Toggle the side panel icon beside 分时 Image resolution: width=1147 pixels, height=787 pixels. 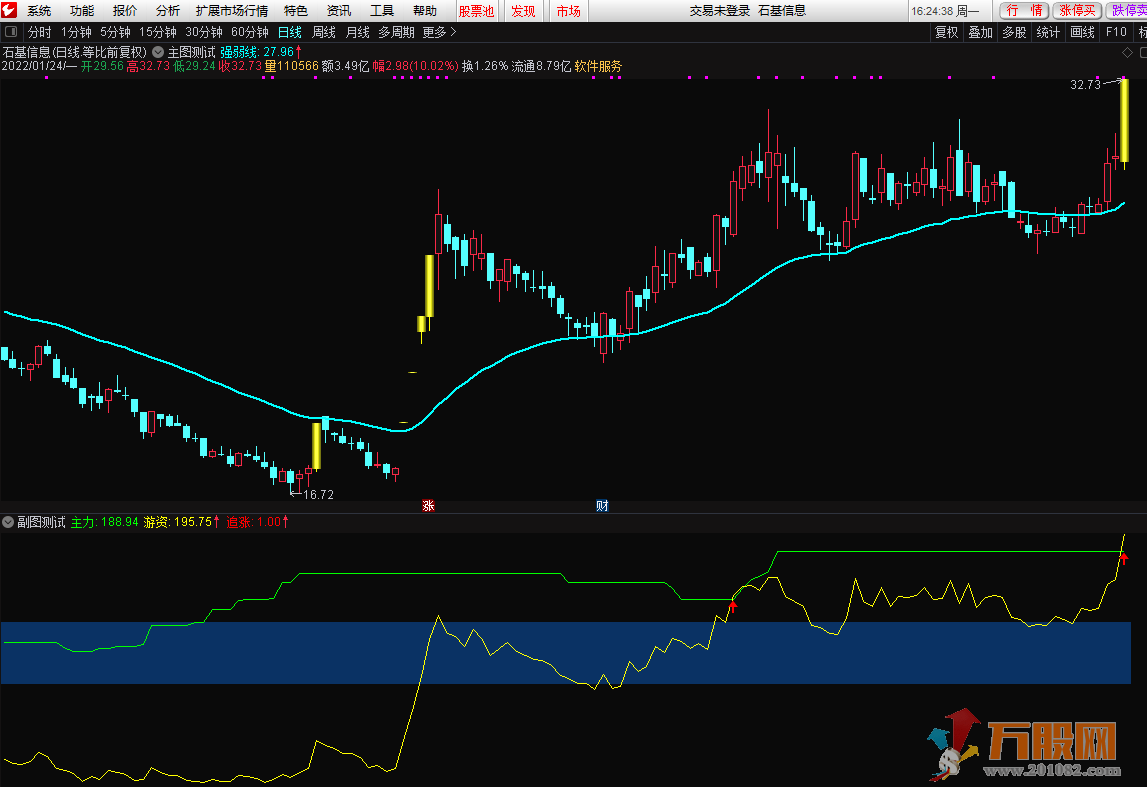[x=12, y=32]
